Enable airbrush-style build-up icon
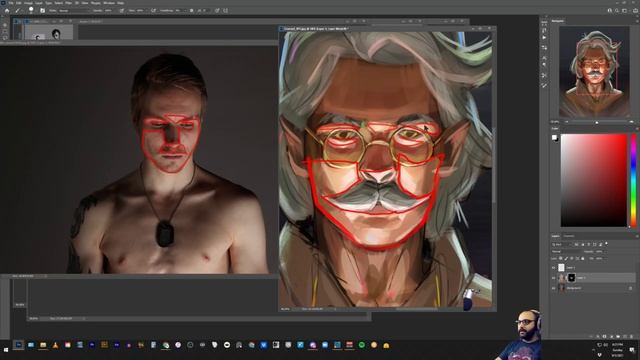This screenshot has height=360, width=640. 153,11
